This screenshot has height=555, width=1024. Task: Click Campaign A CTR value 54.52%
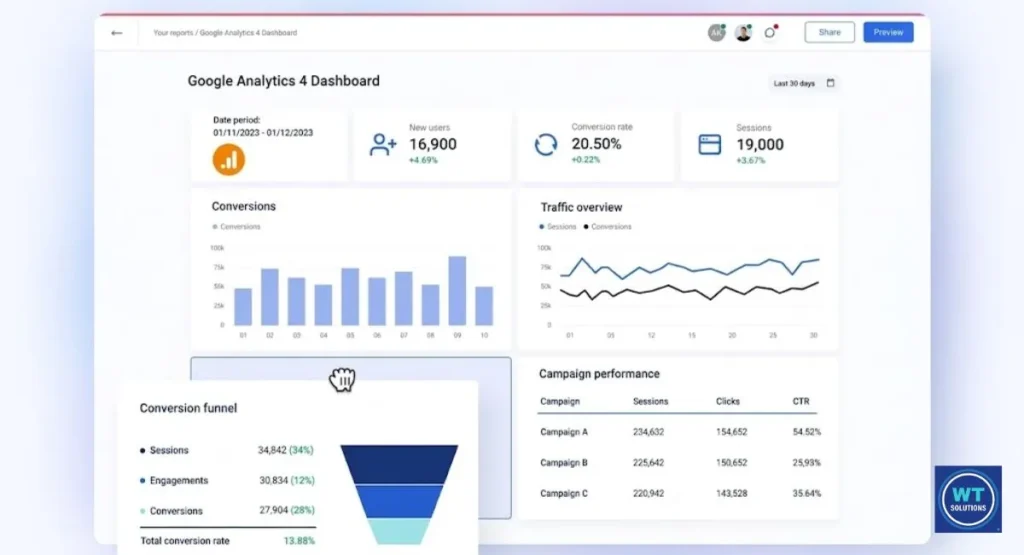tap(807, 432)
